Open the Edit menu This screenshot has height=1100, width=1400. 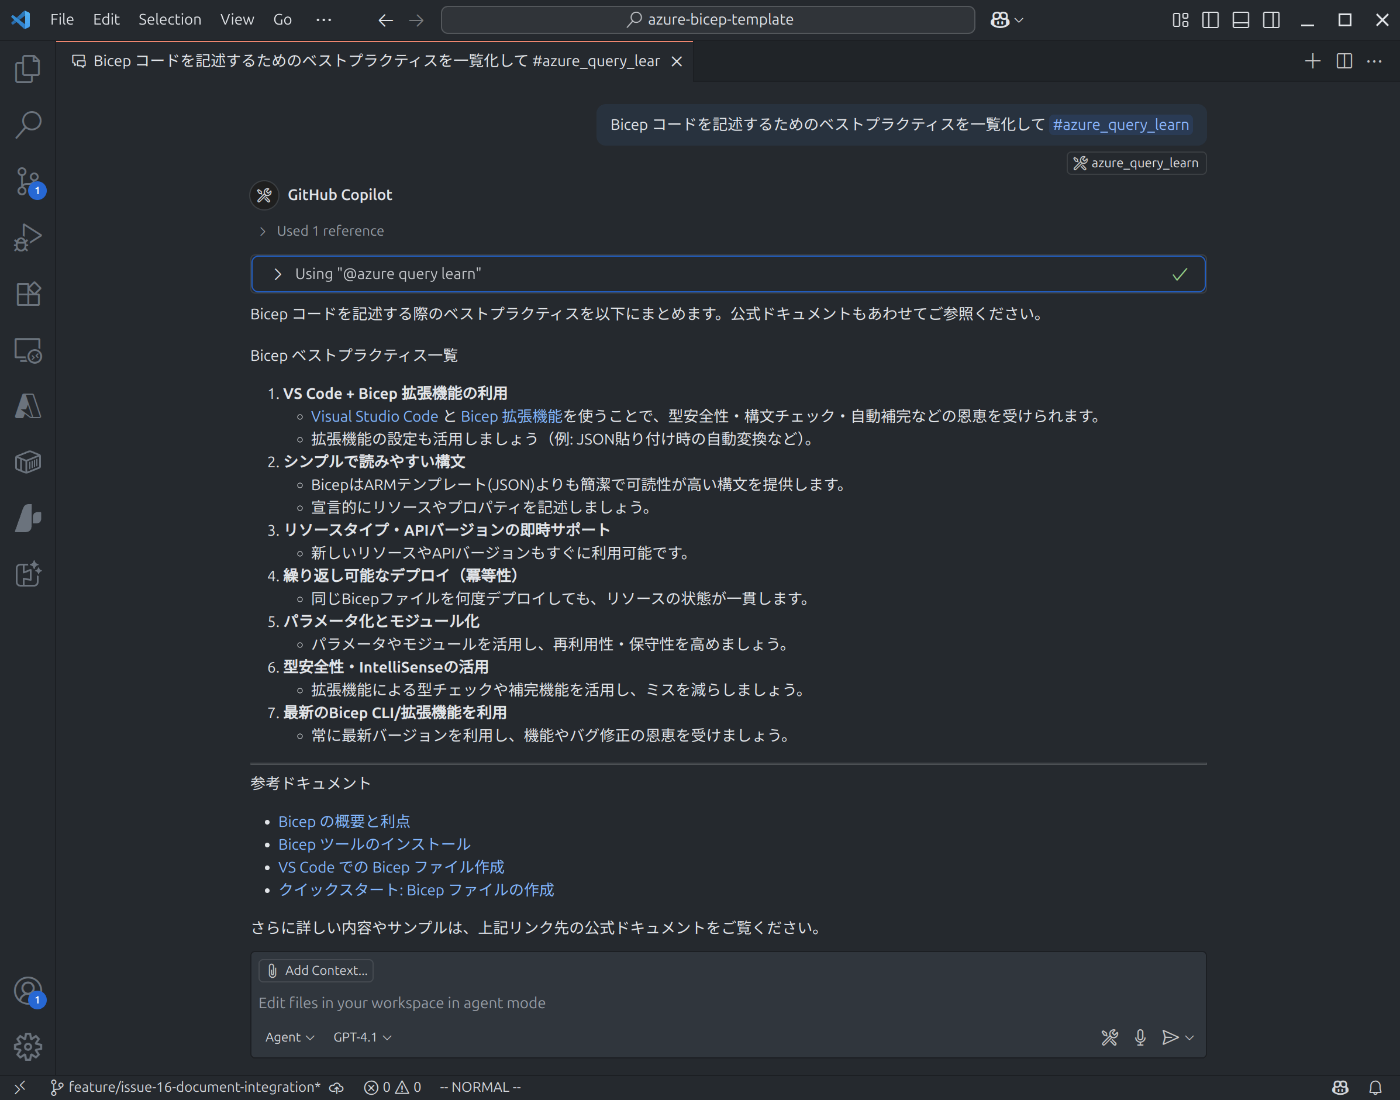coord(106,20)
